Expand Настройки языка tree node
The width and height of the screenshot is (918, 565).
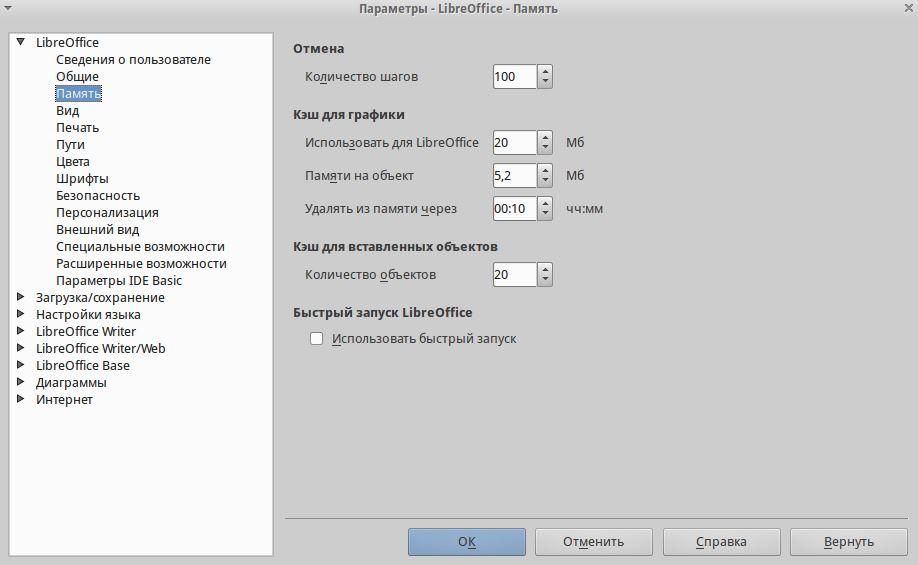20,314
